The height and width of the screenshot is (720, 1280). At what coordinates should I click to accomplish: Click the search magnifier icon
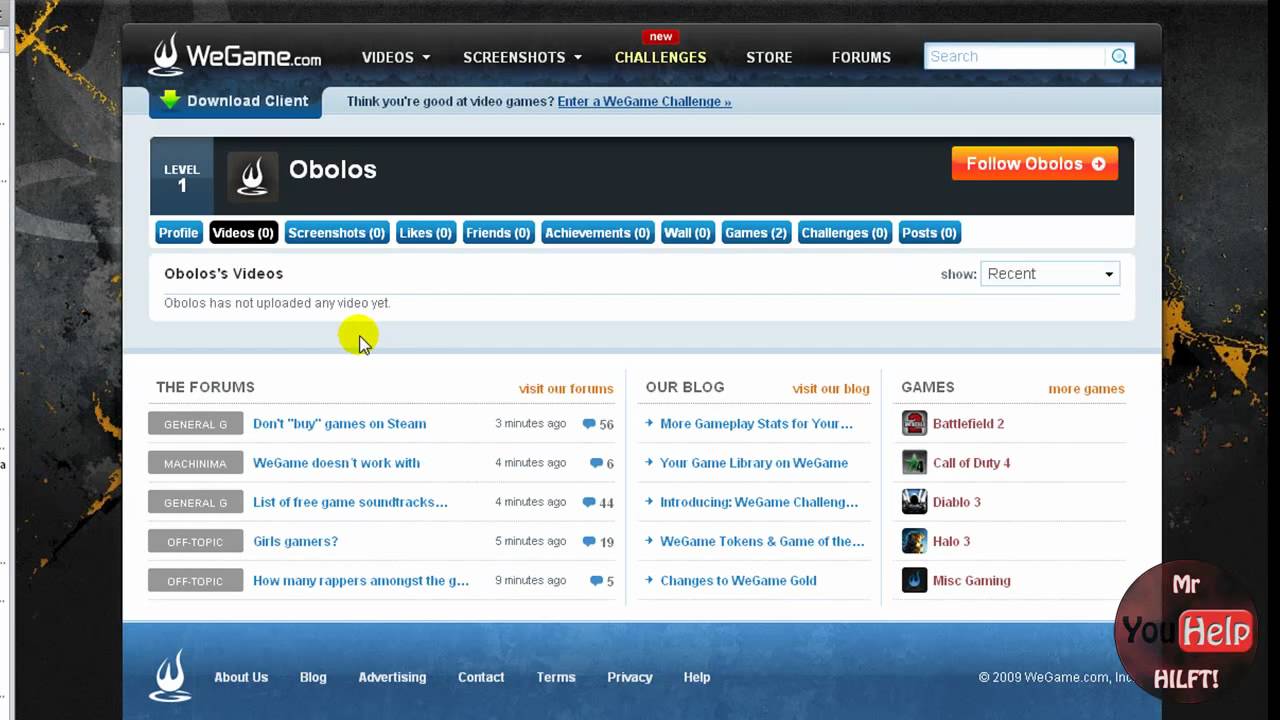click(1120, 57)
